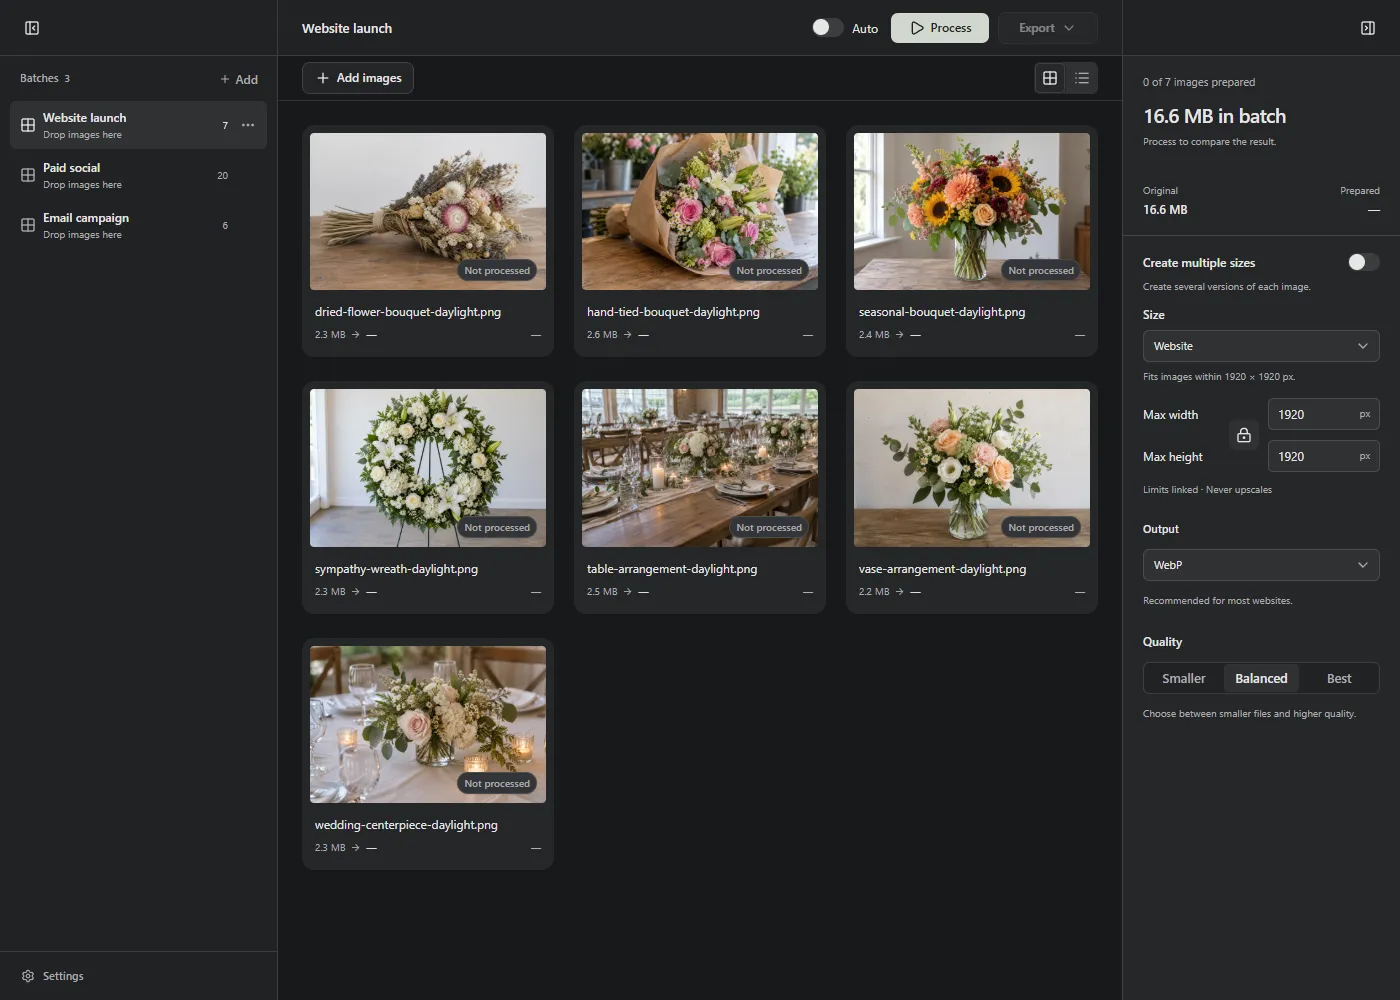Toggle the Auto processing switch
This screenshot has width=1400, height=1000.
coord(827,28)
